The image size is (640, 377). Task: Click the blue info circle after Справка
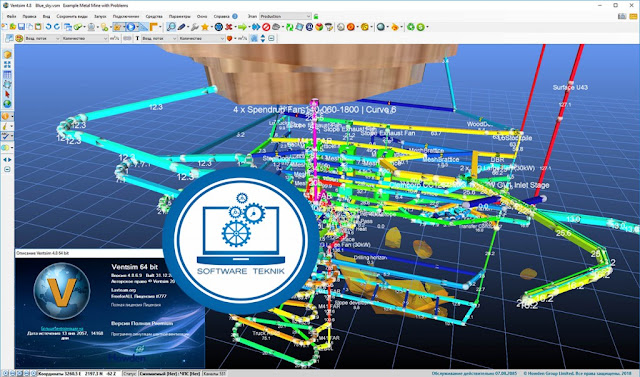235,16
